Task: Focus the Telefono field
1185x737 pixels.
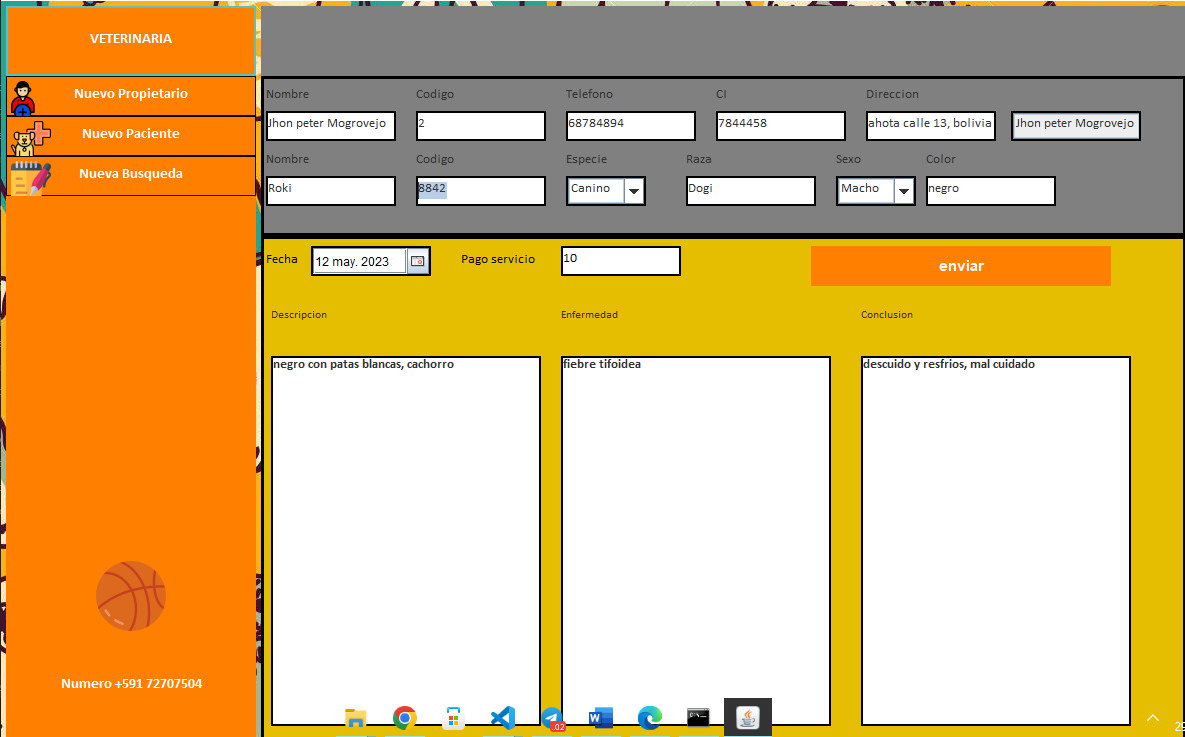Action: coord(630,126)
